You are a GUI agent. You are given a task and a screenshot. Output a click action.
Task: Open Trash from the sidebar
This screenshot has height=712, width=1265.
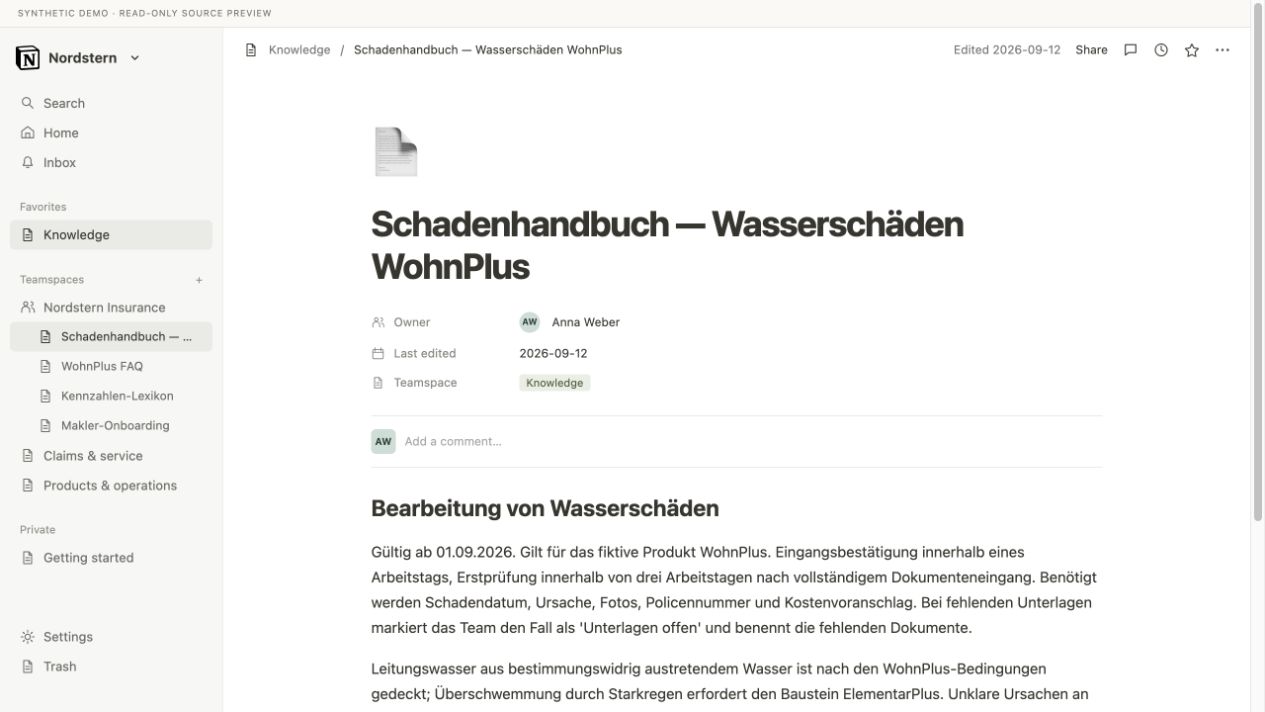pos(111,666)
